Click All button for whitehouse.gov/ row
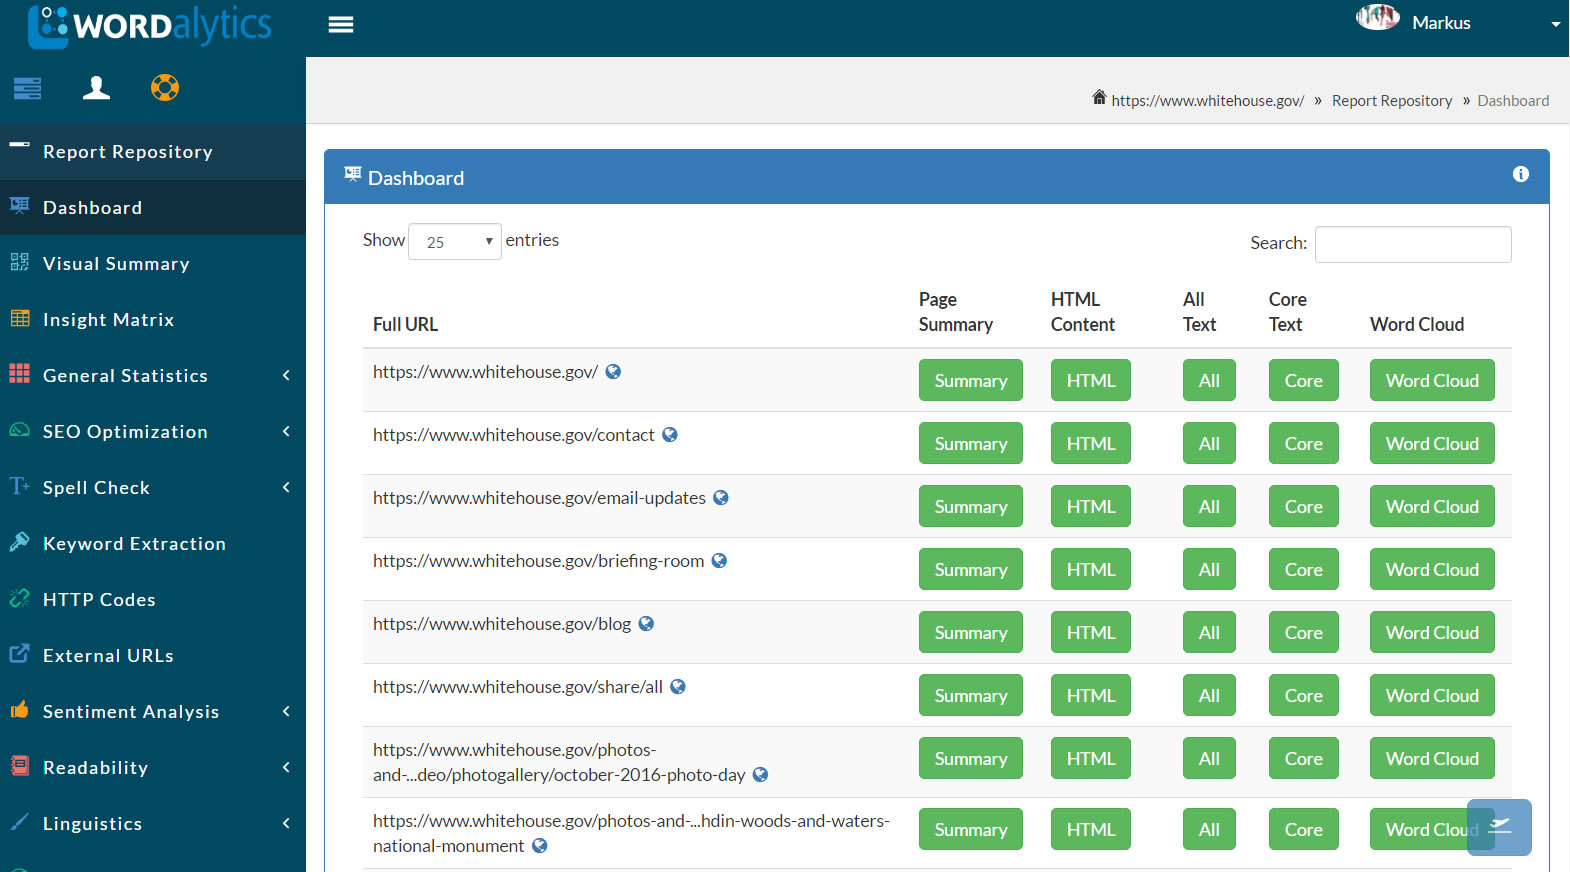 (1209, 380)
